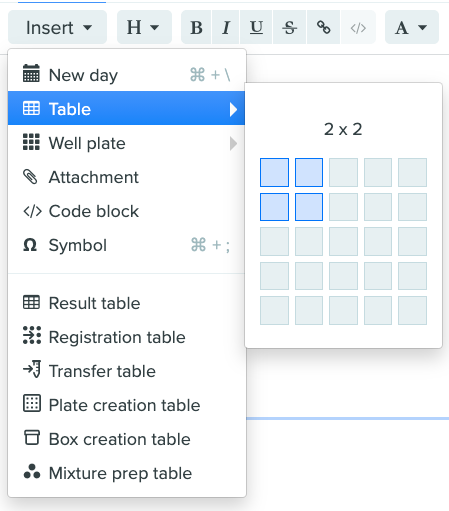Open the Insert dropdown menu
Viewport: 449px width, 511px height.
click(x=58, y=27)
